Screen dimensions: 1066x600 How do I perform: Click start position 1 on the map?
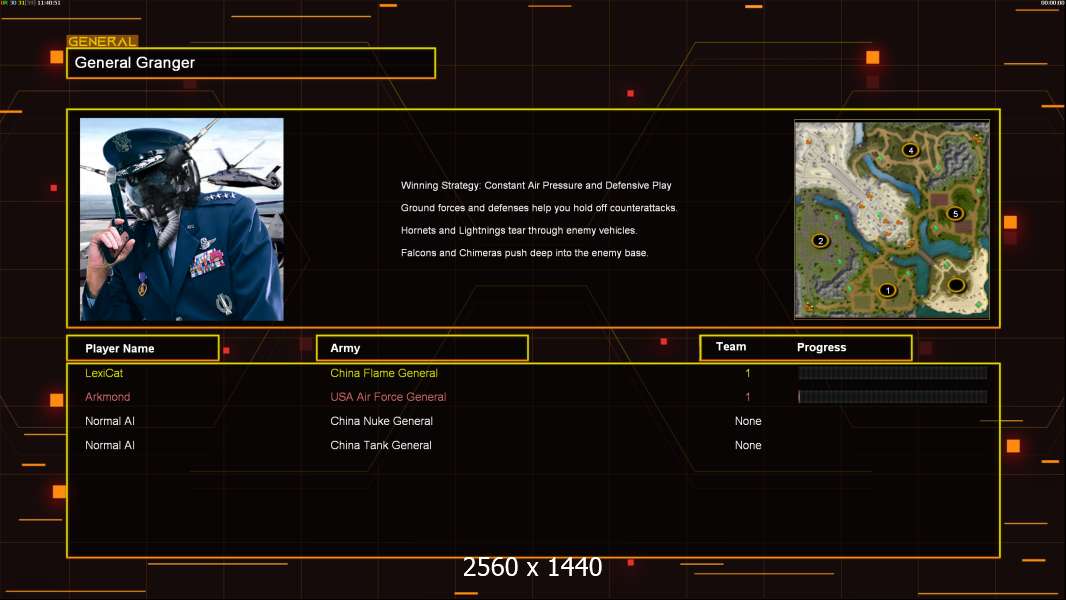887,290
